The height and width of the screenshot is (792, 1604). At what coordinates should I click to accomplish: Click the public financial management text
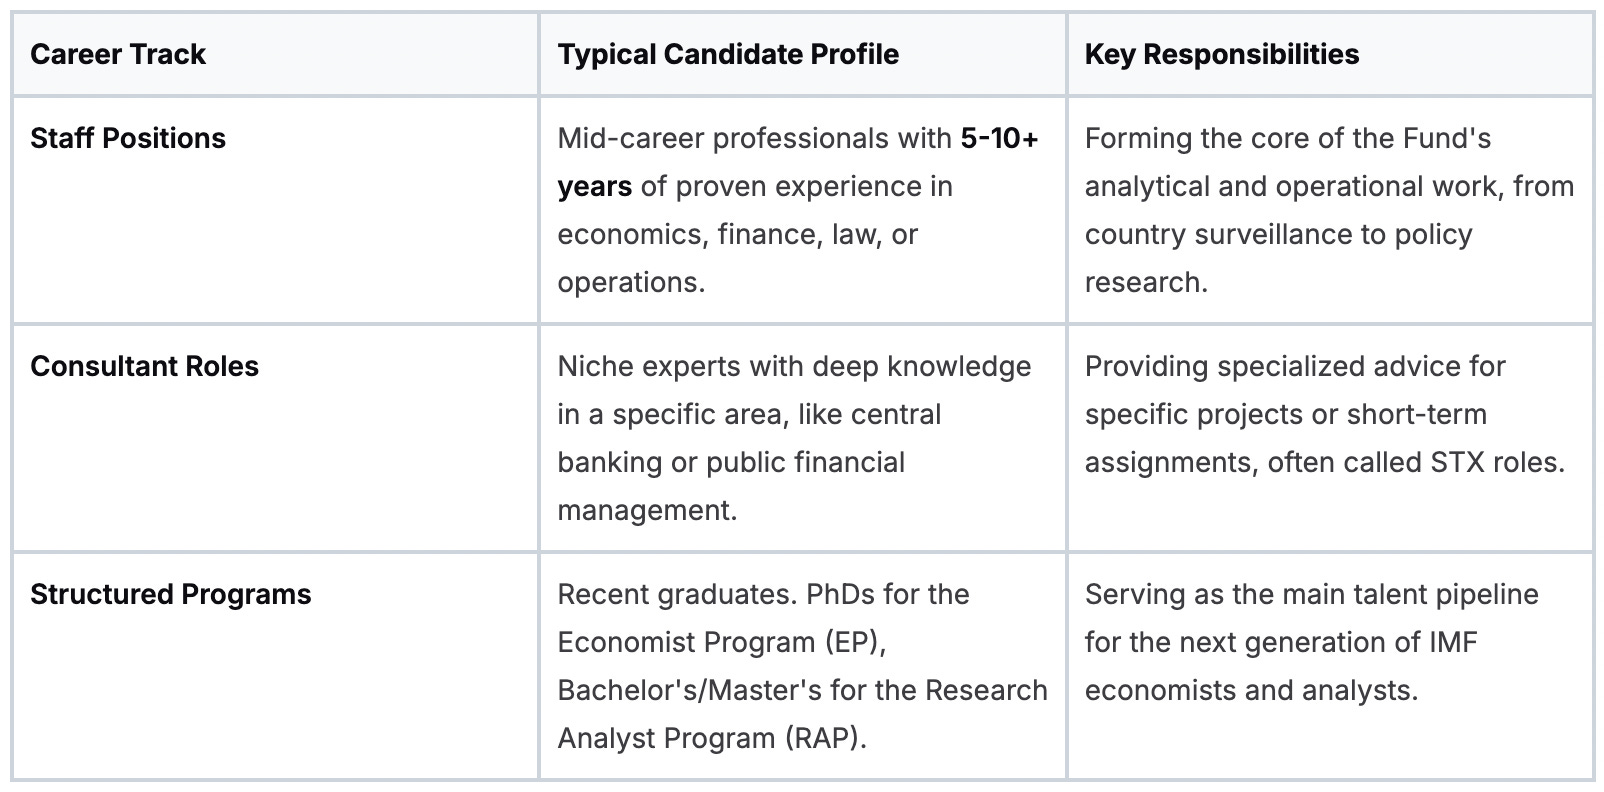pyautogui.click(x=731, y=486)
